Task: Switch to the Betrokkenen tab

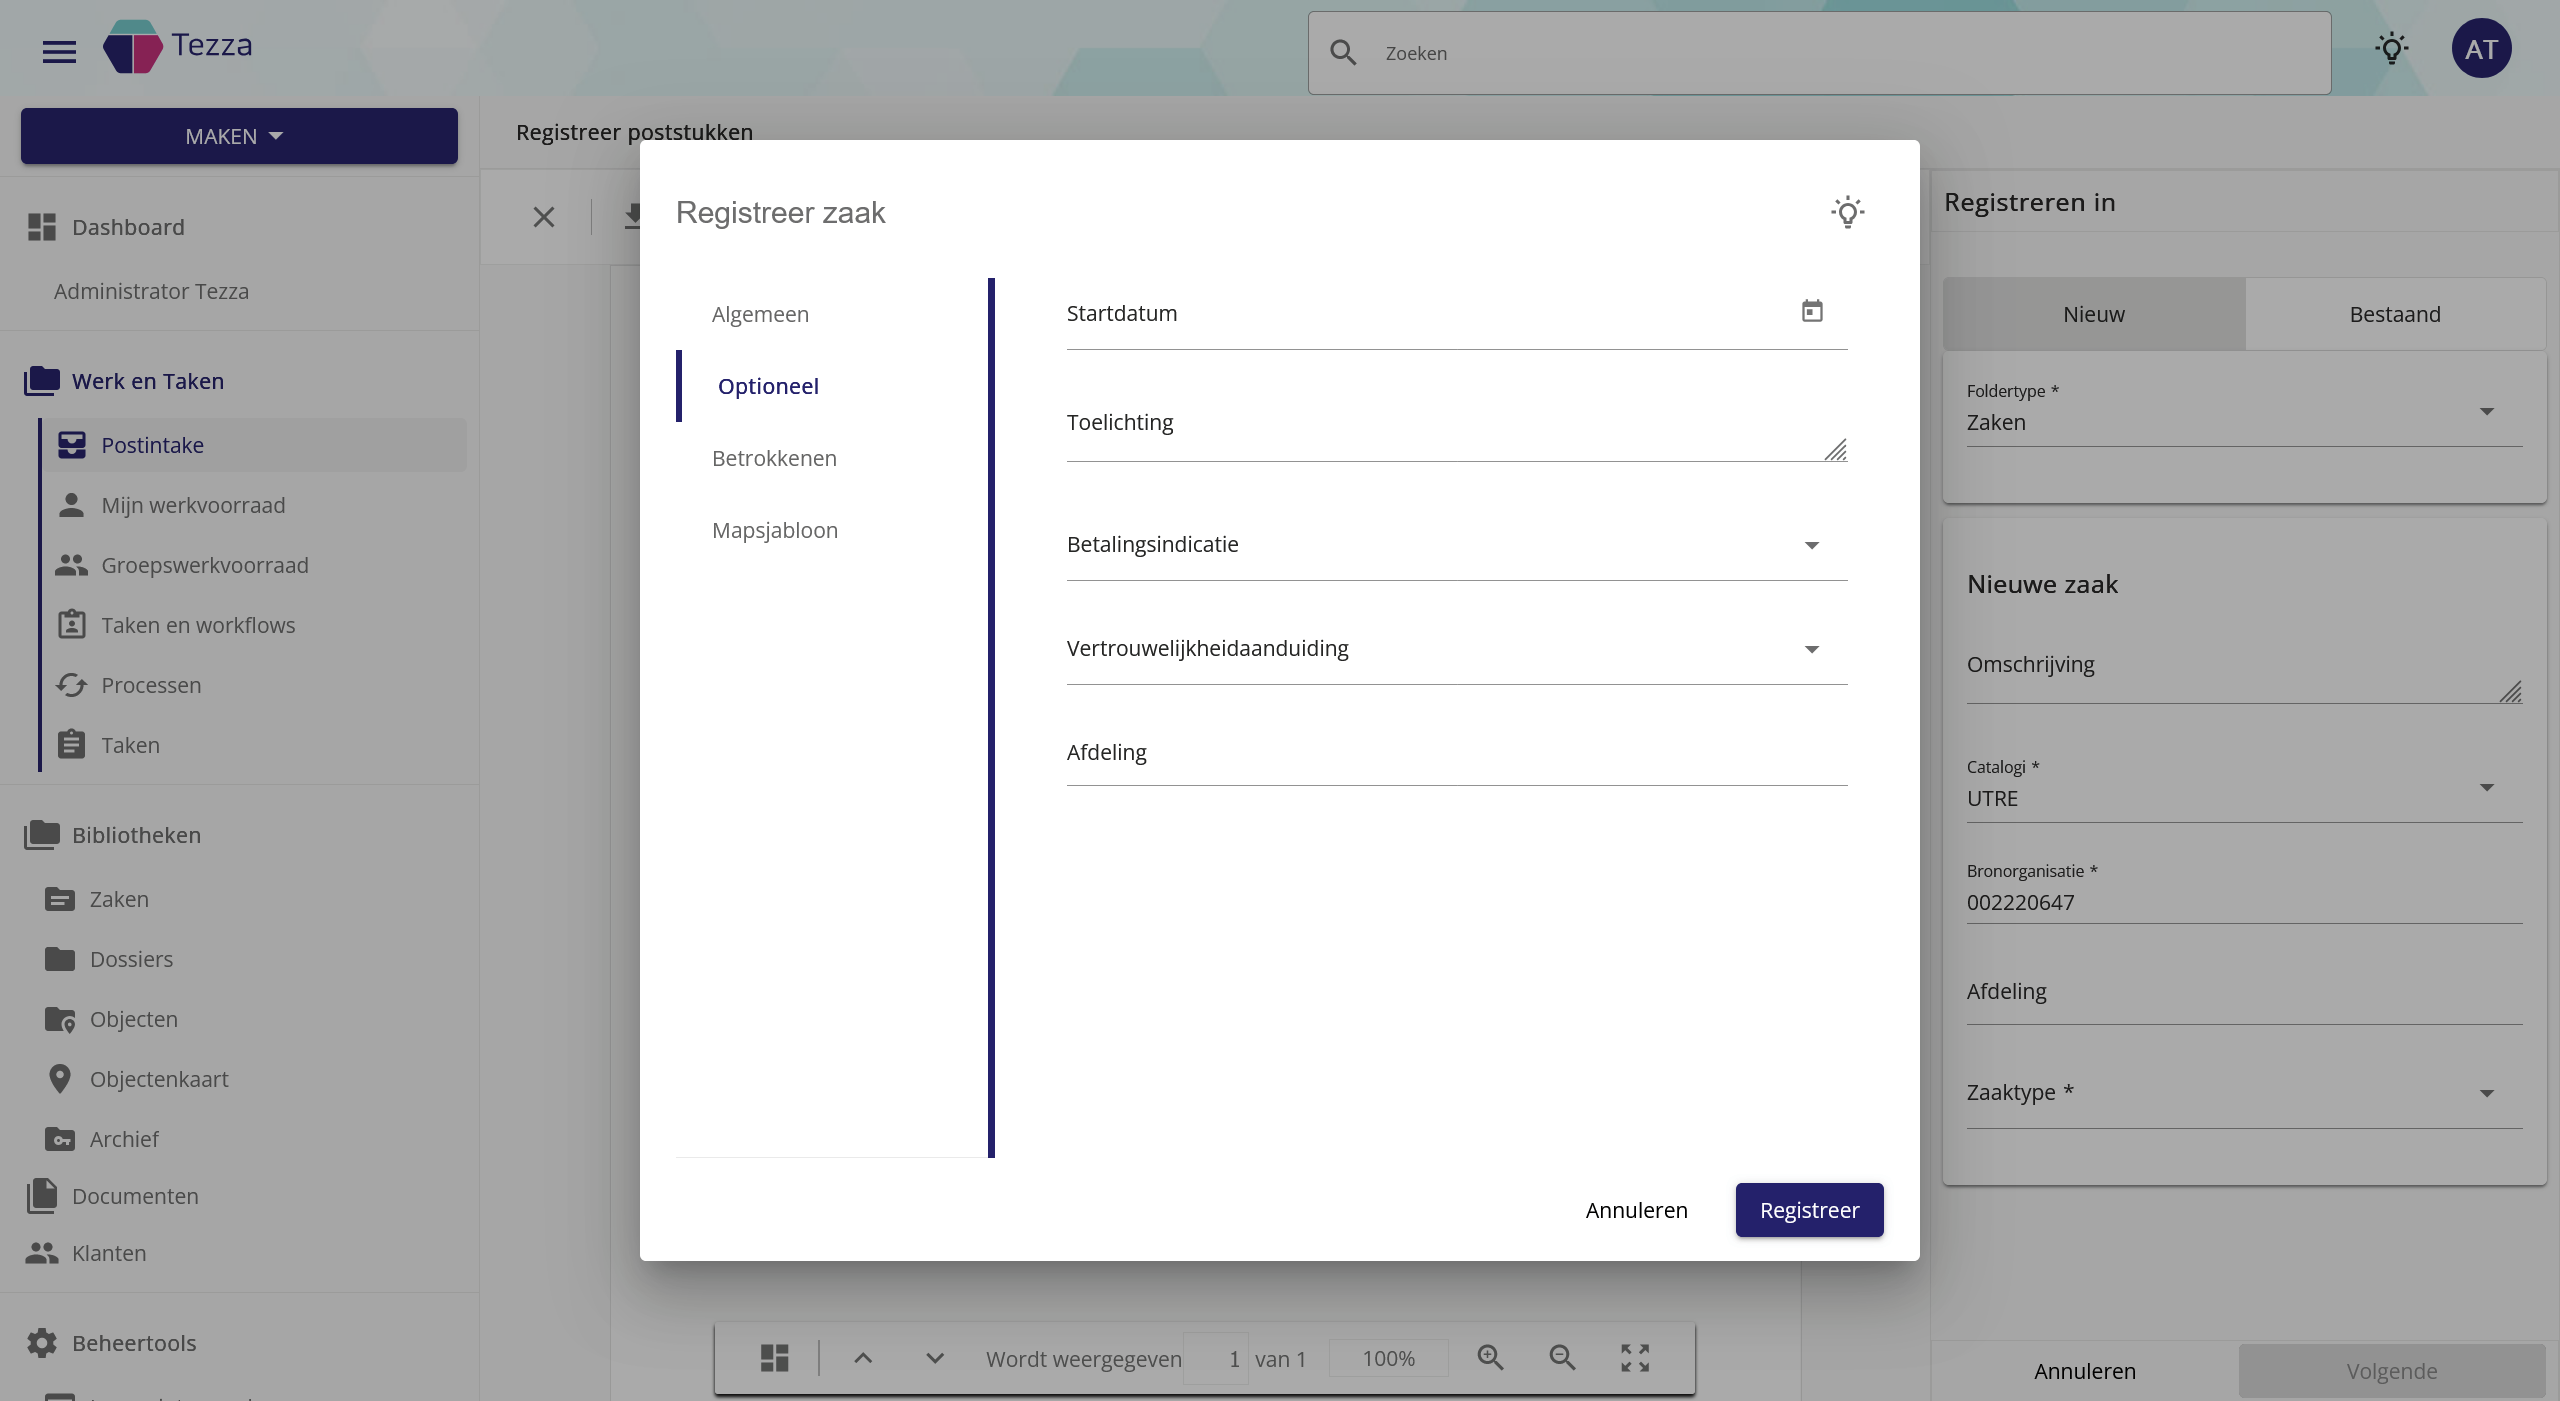Action: tap(774, 458)
